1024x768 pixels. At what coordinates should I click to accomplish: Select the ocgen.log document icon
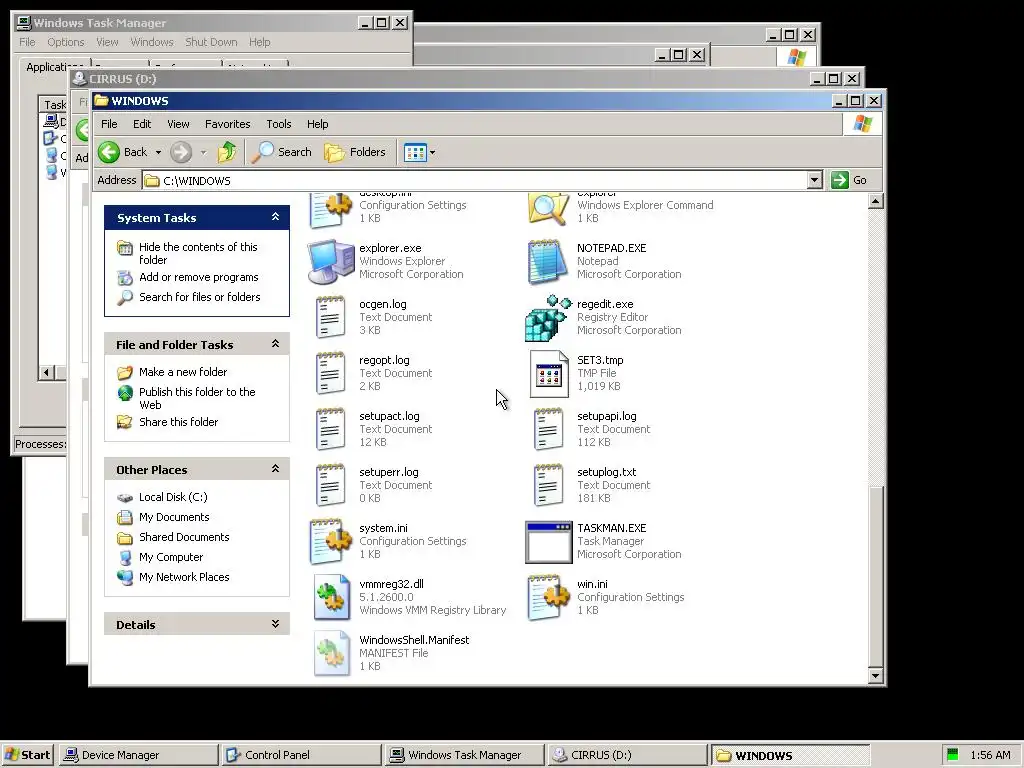(330, 317)
